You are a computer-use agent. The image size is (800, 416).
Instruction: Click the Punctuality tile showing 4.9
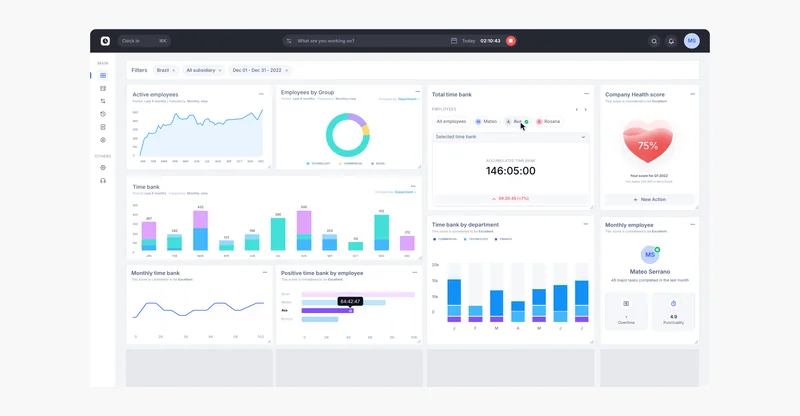(673, 311)
